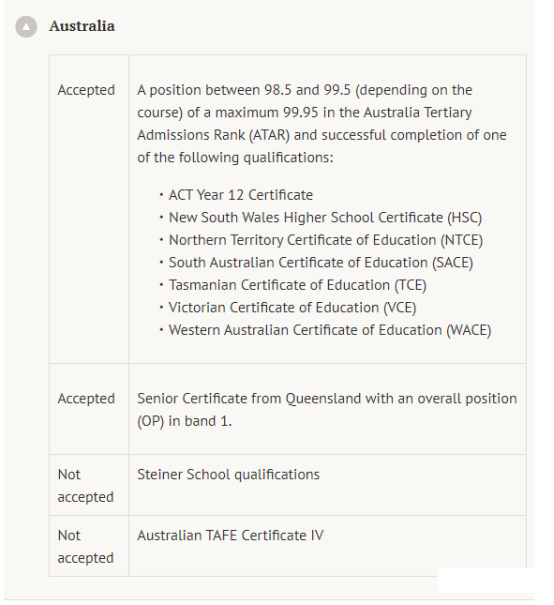Click South Australian Certificate of Education entry
This screenshot has width=554, height=605.
tap(321, 263)
